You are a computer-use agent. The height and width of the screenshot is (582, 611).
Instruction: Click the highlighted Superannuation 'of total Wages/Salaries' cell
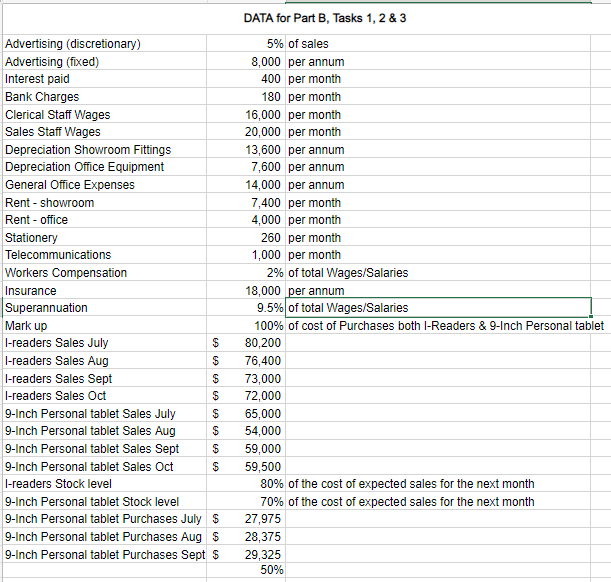438,308
